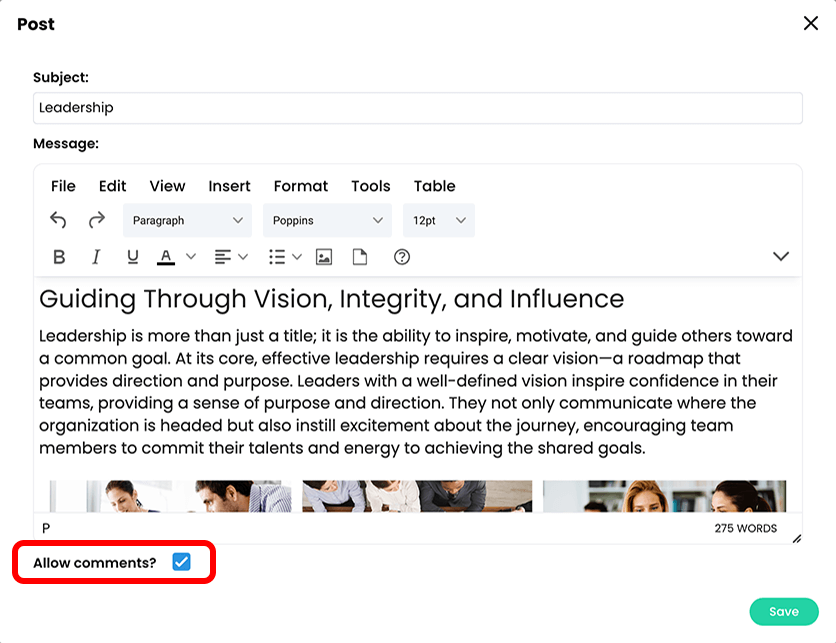The width and height of the screenshot is (836, 643).
Task: Toggle underline formatting
Action: [x=132, y=257]
